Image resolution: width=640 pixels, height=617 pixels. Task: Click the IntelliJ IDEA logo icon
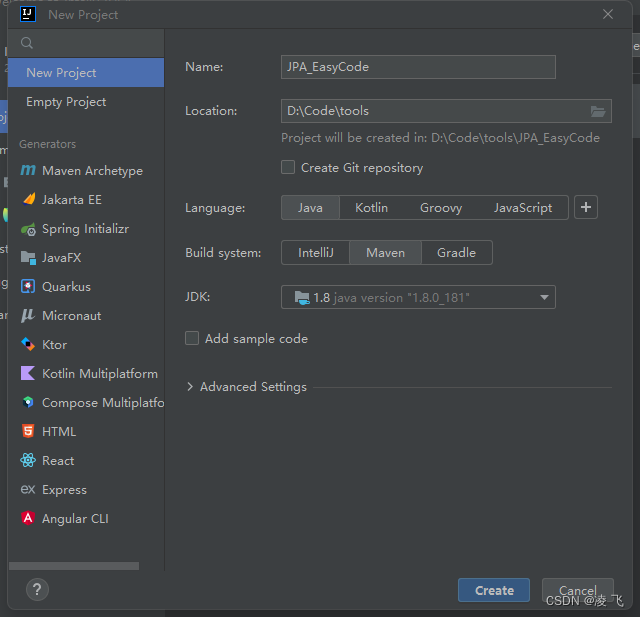[28, 14]
